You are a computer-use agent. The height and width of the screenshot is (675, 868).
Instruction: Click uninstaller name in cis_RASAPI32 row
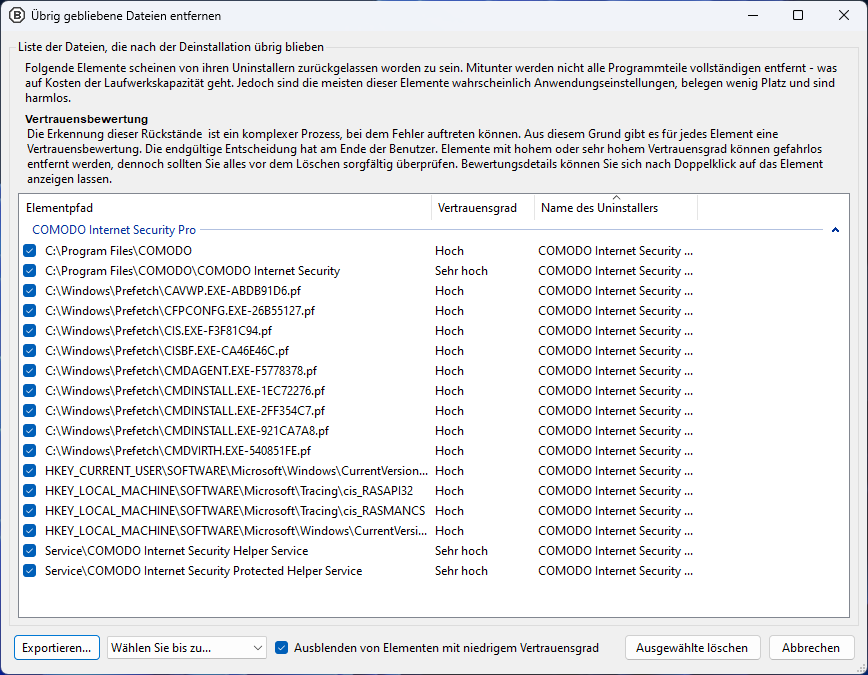click(x=615, y=491)
